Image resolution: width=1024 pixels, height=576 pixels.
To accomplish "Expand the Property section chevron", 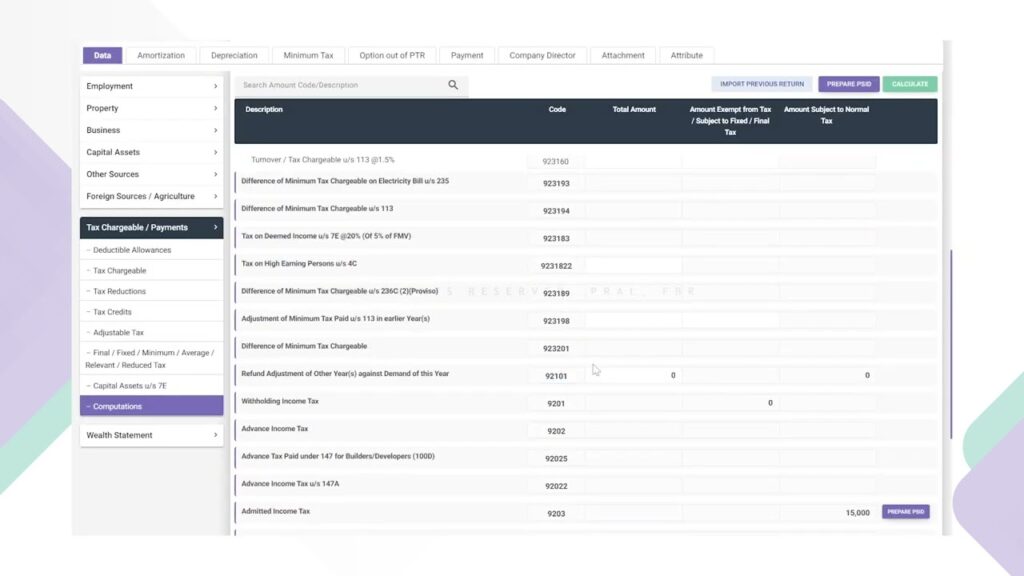I will coord(216,108).
